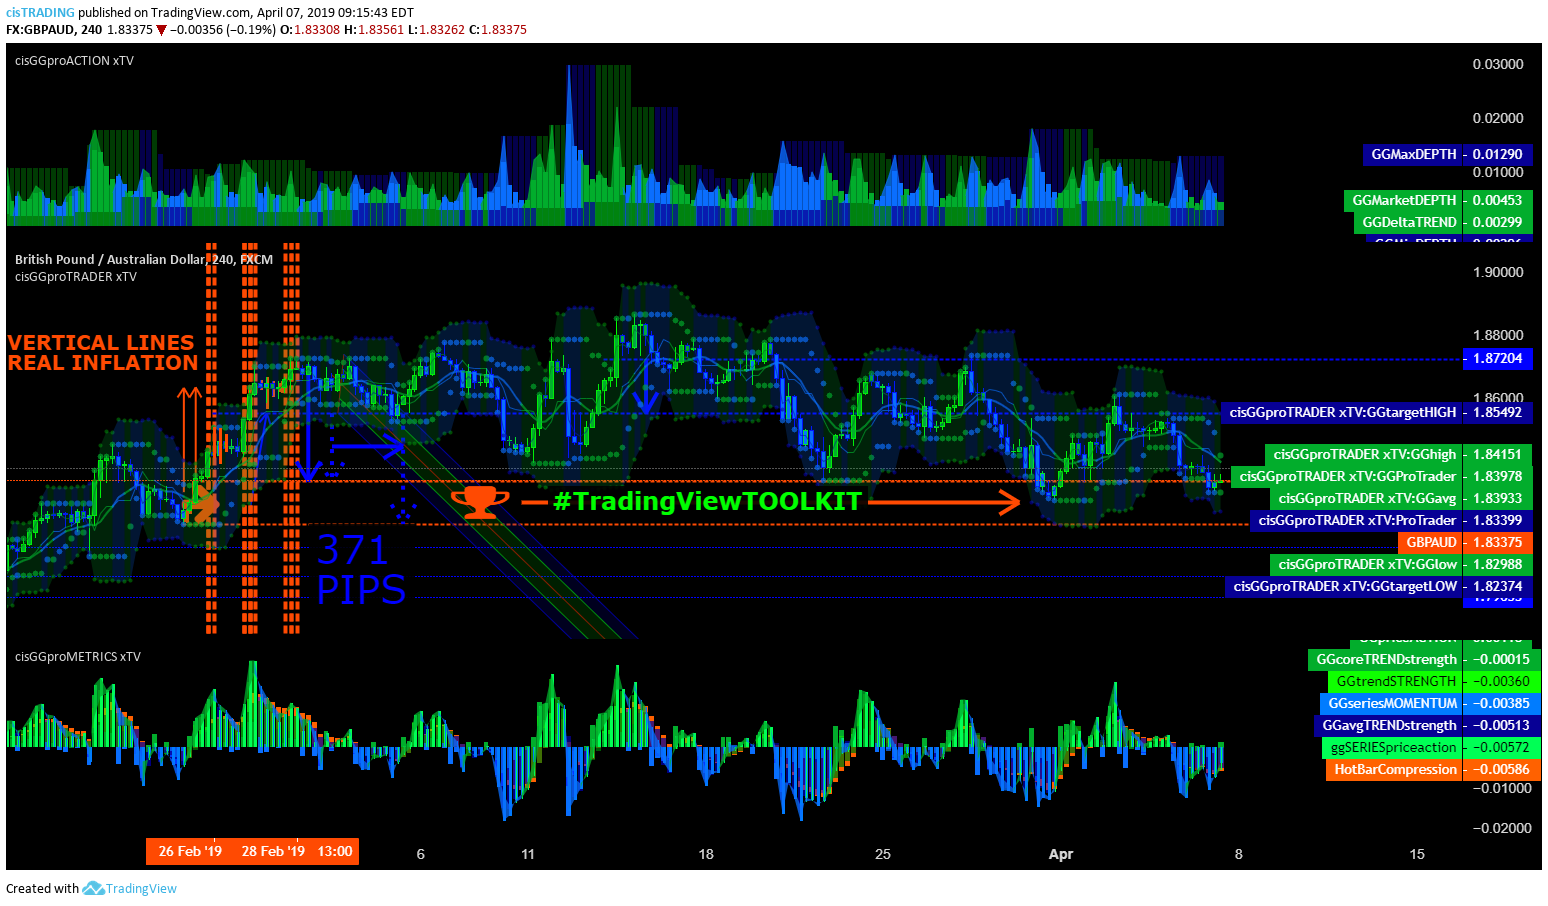Image resolution: width=1548 pixels, height=906 pixels.
Task: Click the 0.03000 level on depth axis
Action: click(1498, 64)
